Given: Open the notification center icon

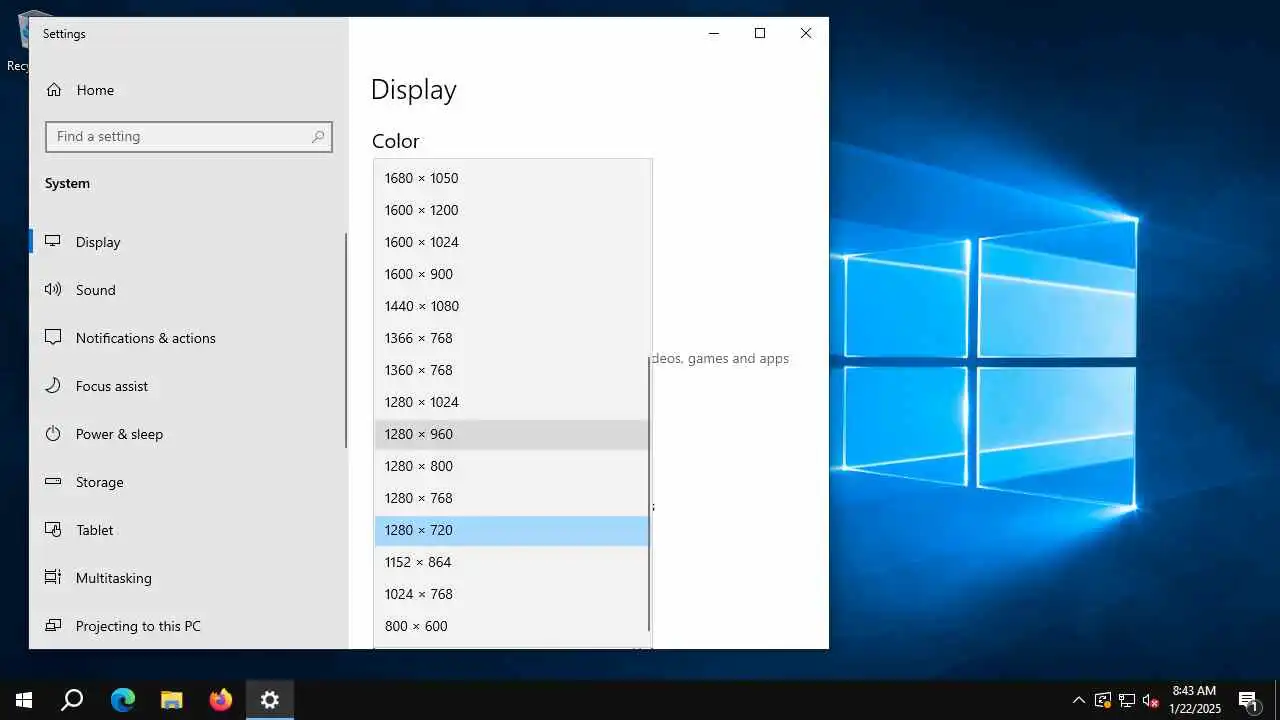Looking at the screenshot, I should [x=1248, y=700].
